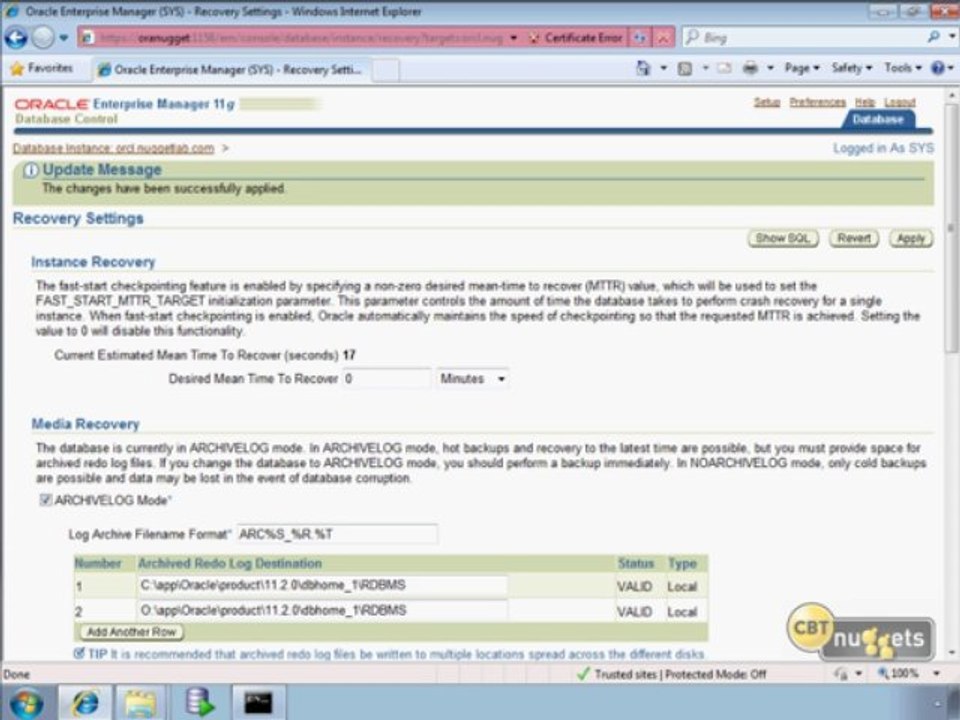Click the Print toolbar icon
The image size is (960, 720).
pos(750,68)
